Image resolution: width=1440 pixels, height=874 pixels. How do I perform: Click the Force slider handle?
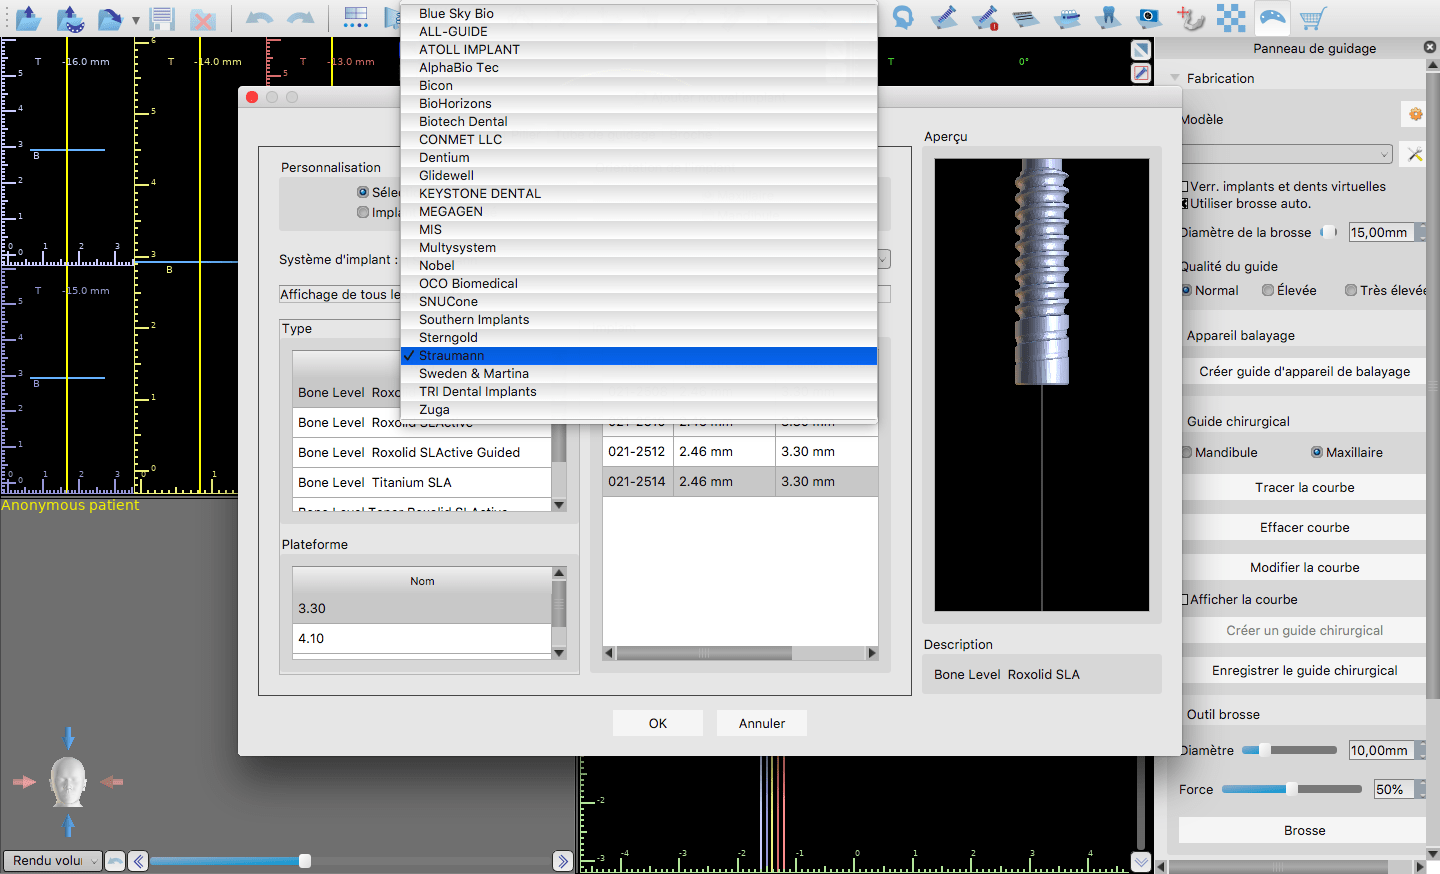coord(1291,789)
